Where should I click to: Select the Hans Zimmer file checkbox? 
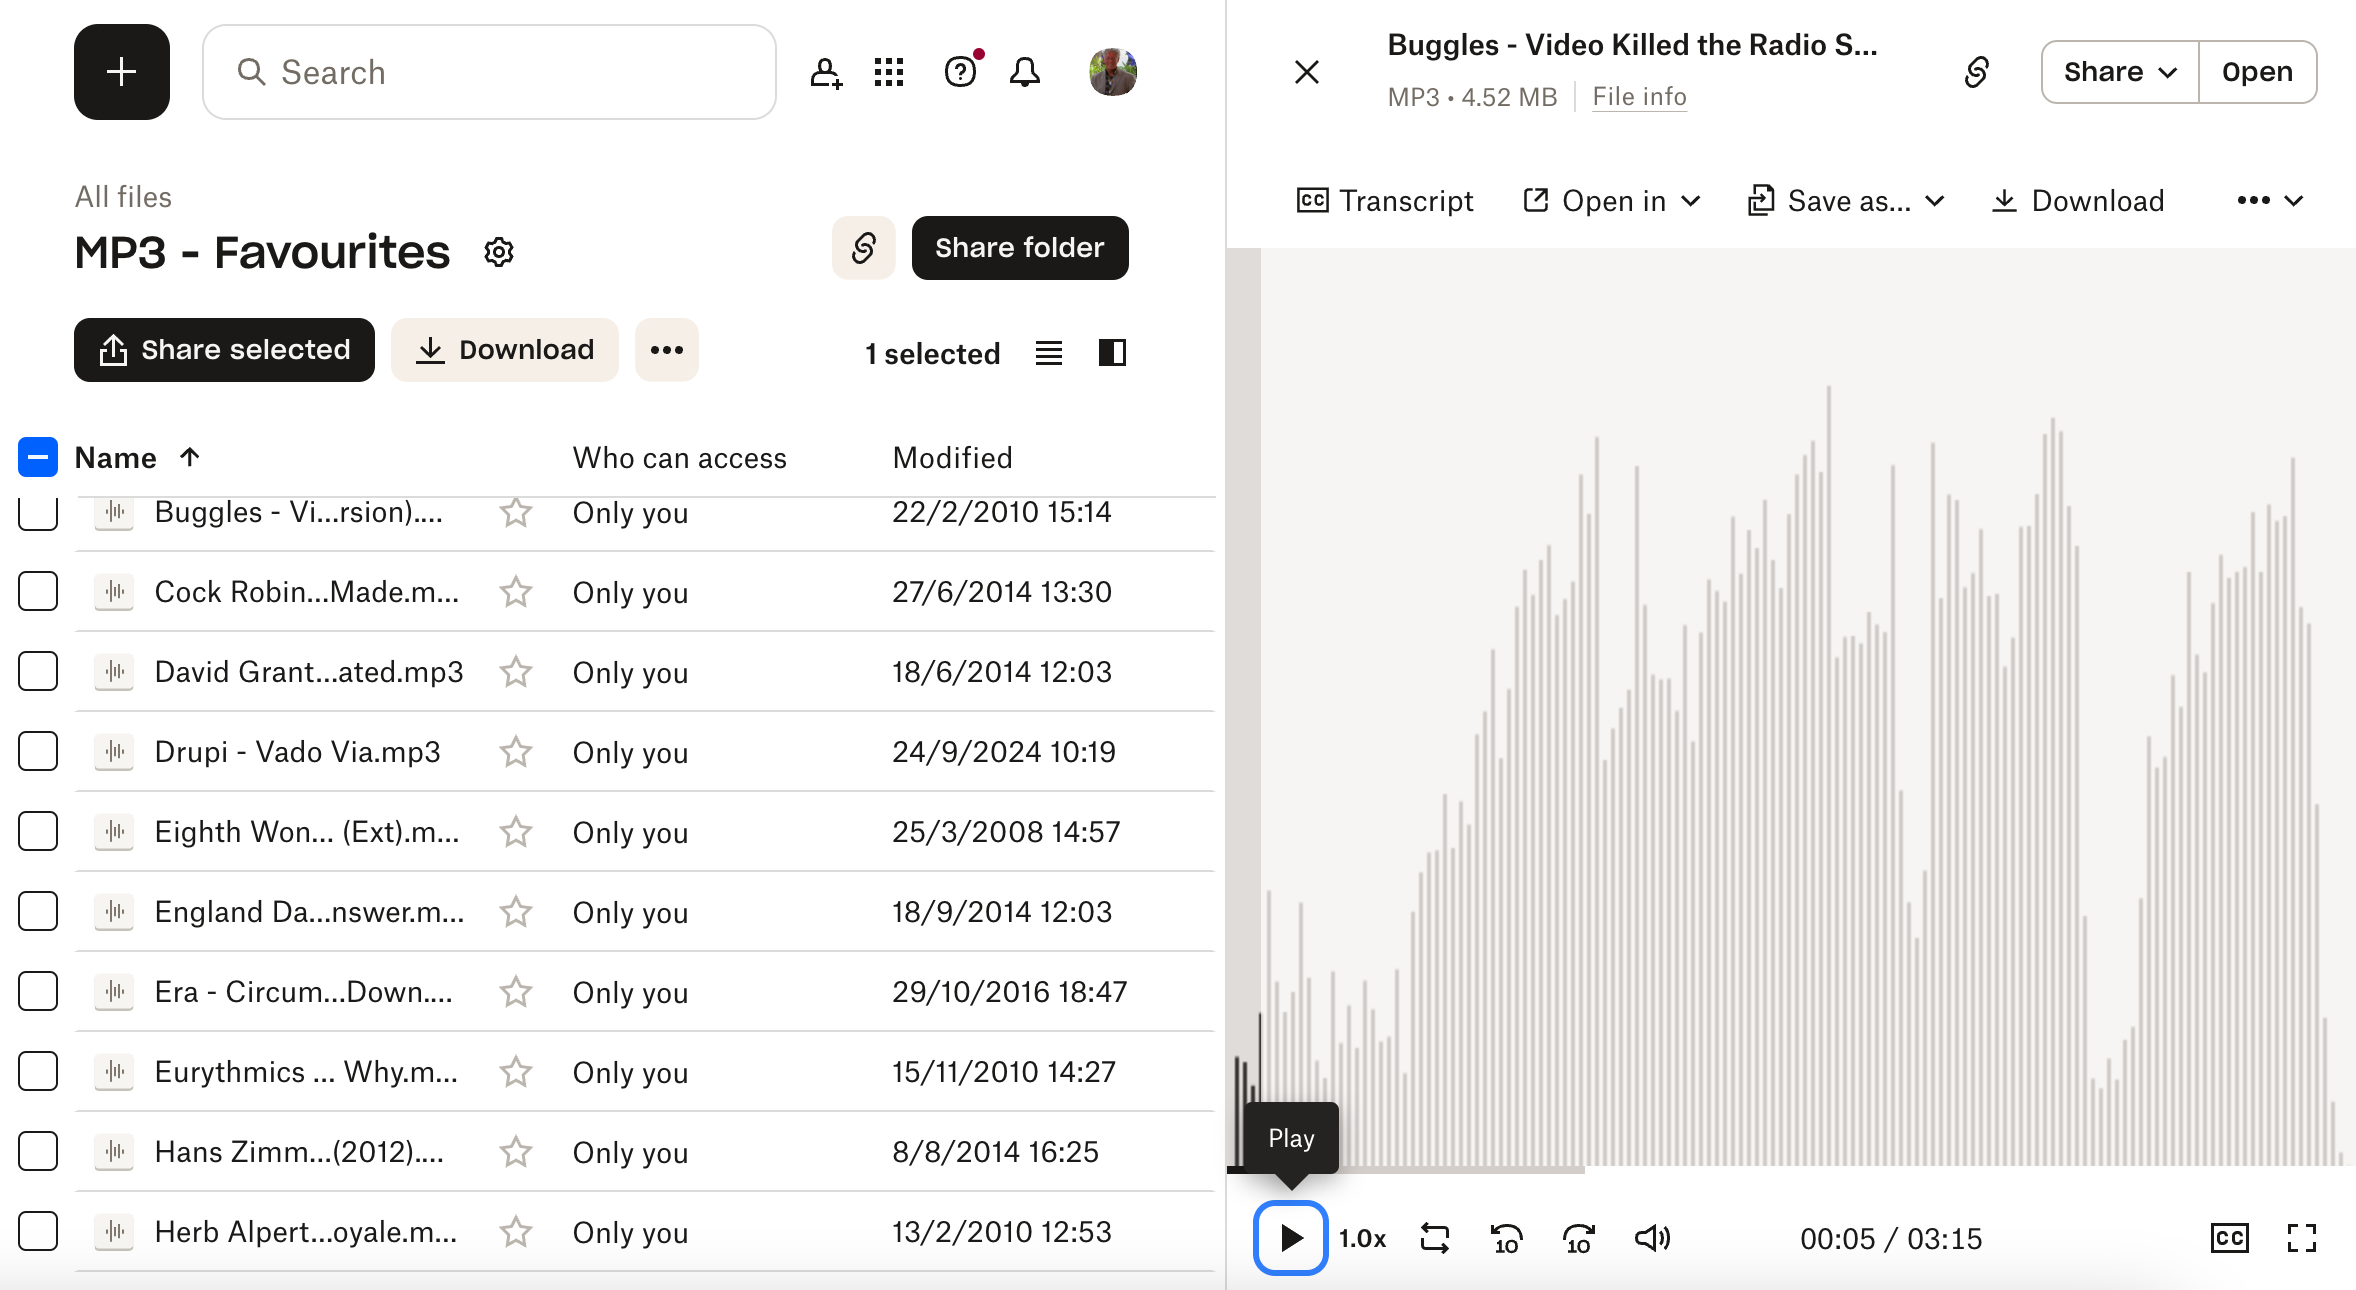click(x=38, y=1152)
